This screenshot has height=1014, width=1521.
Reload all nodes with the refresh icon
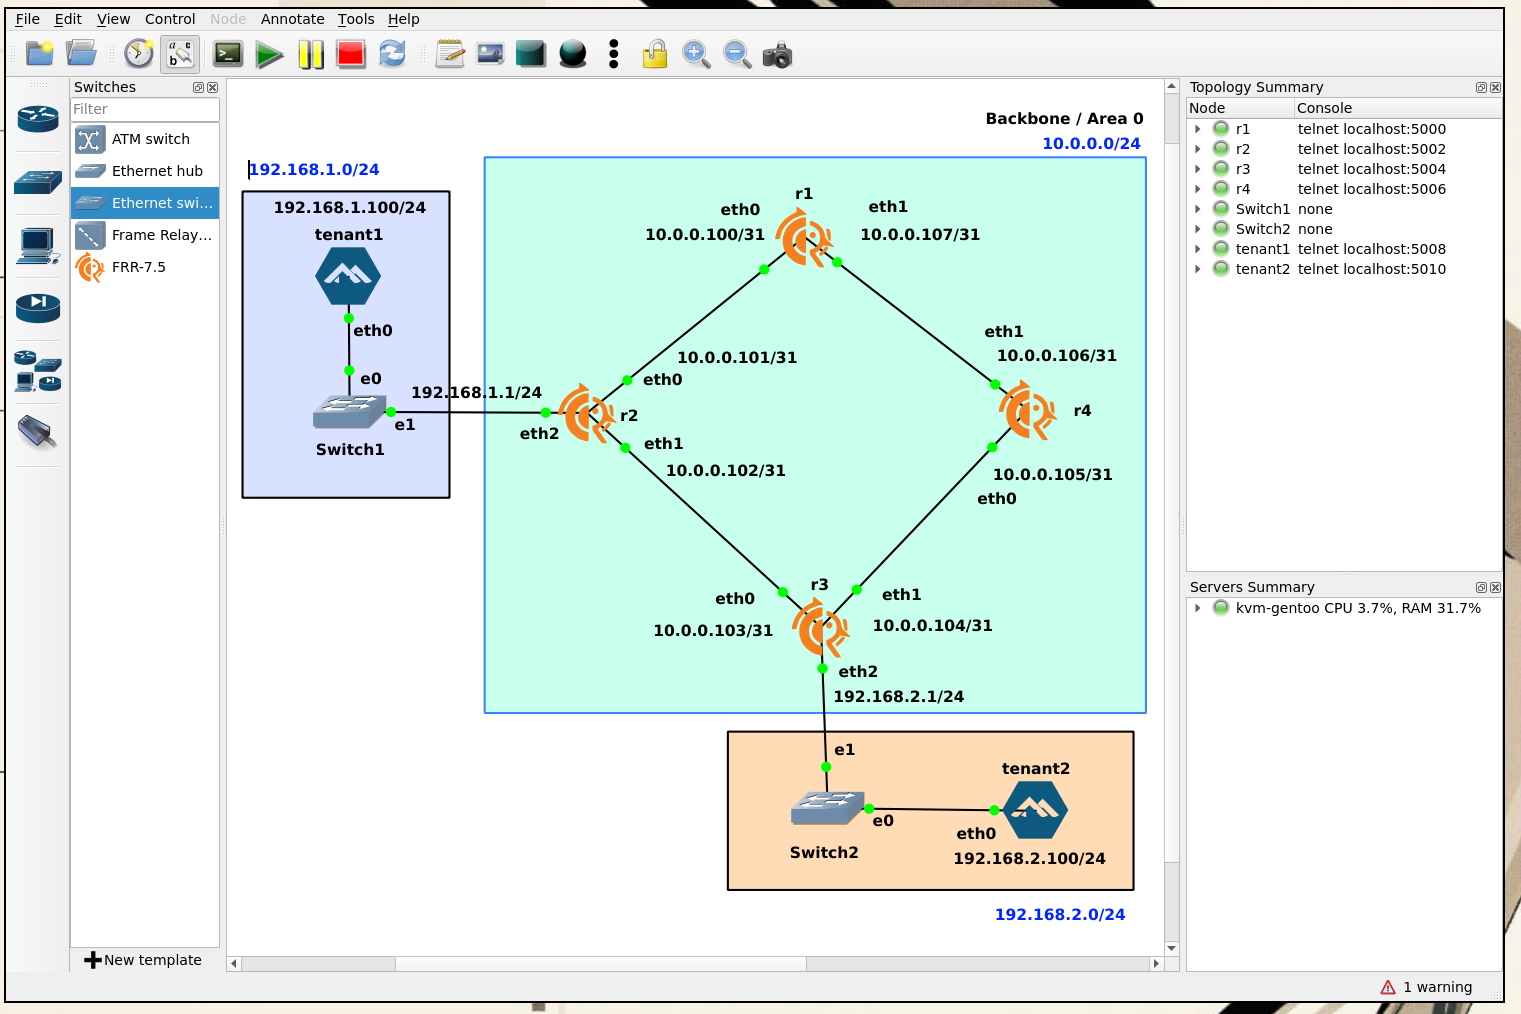click(x=392, y=54)
